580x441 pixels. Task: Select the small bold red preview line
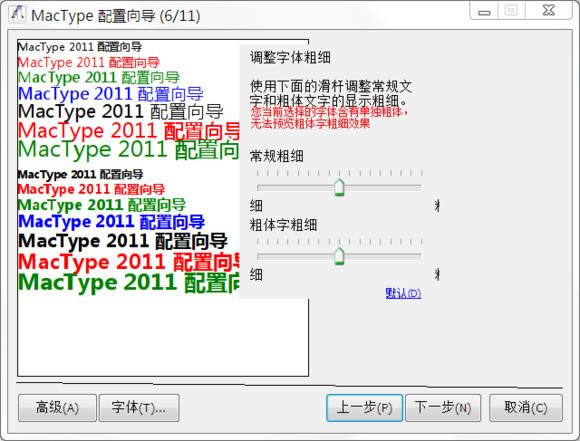[x=91, y=189]
